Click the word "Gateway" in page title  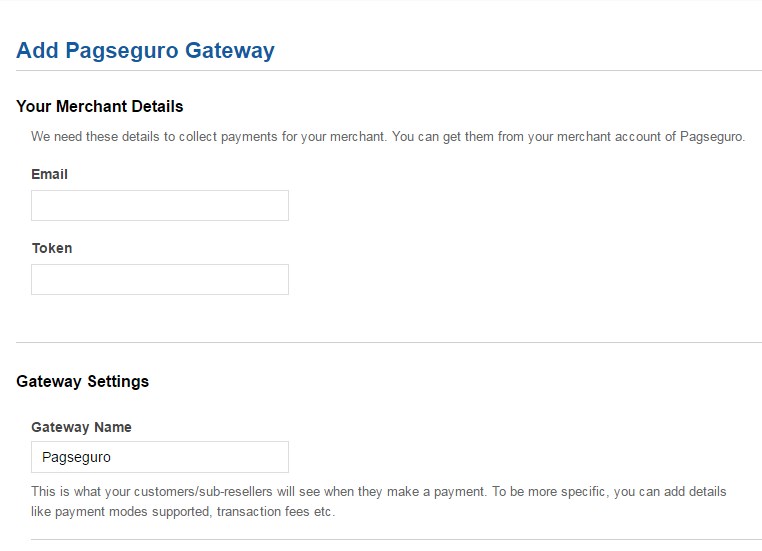(230, 50)
